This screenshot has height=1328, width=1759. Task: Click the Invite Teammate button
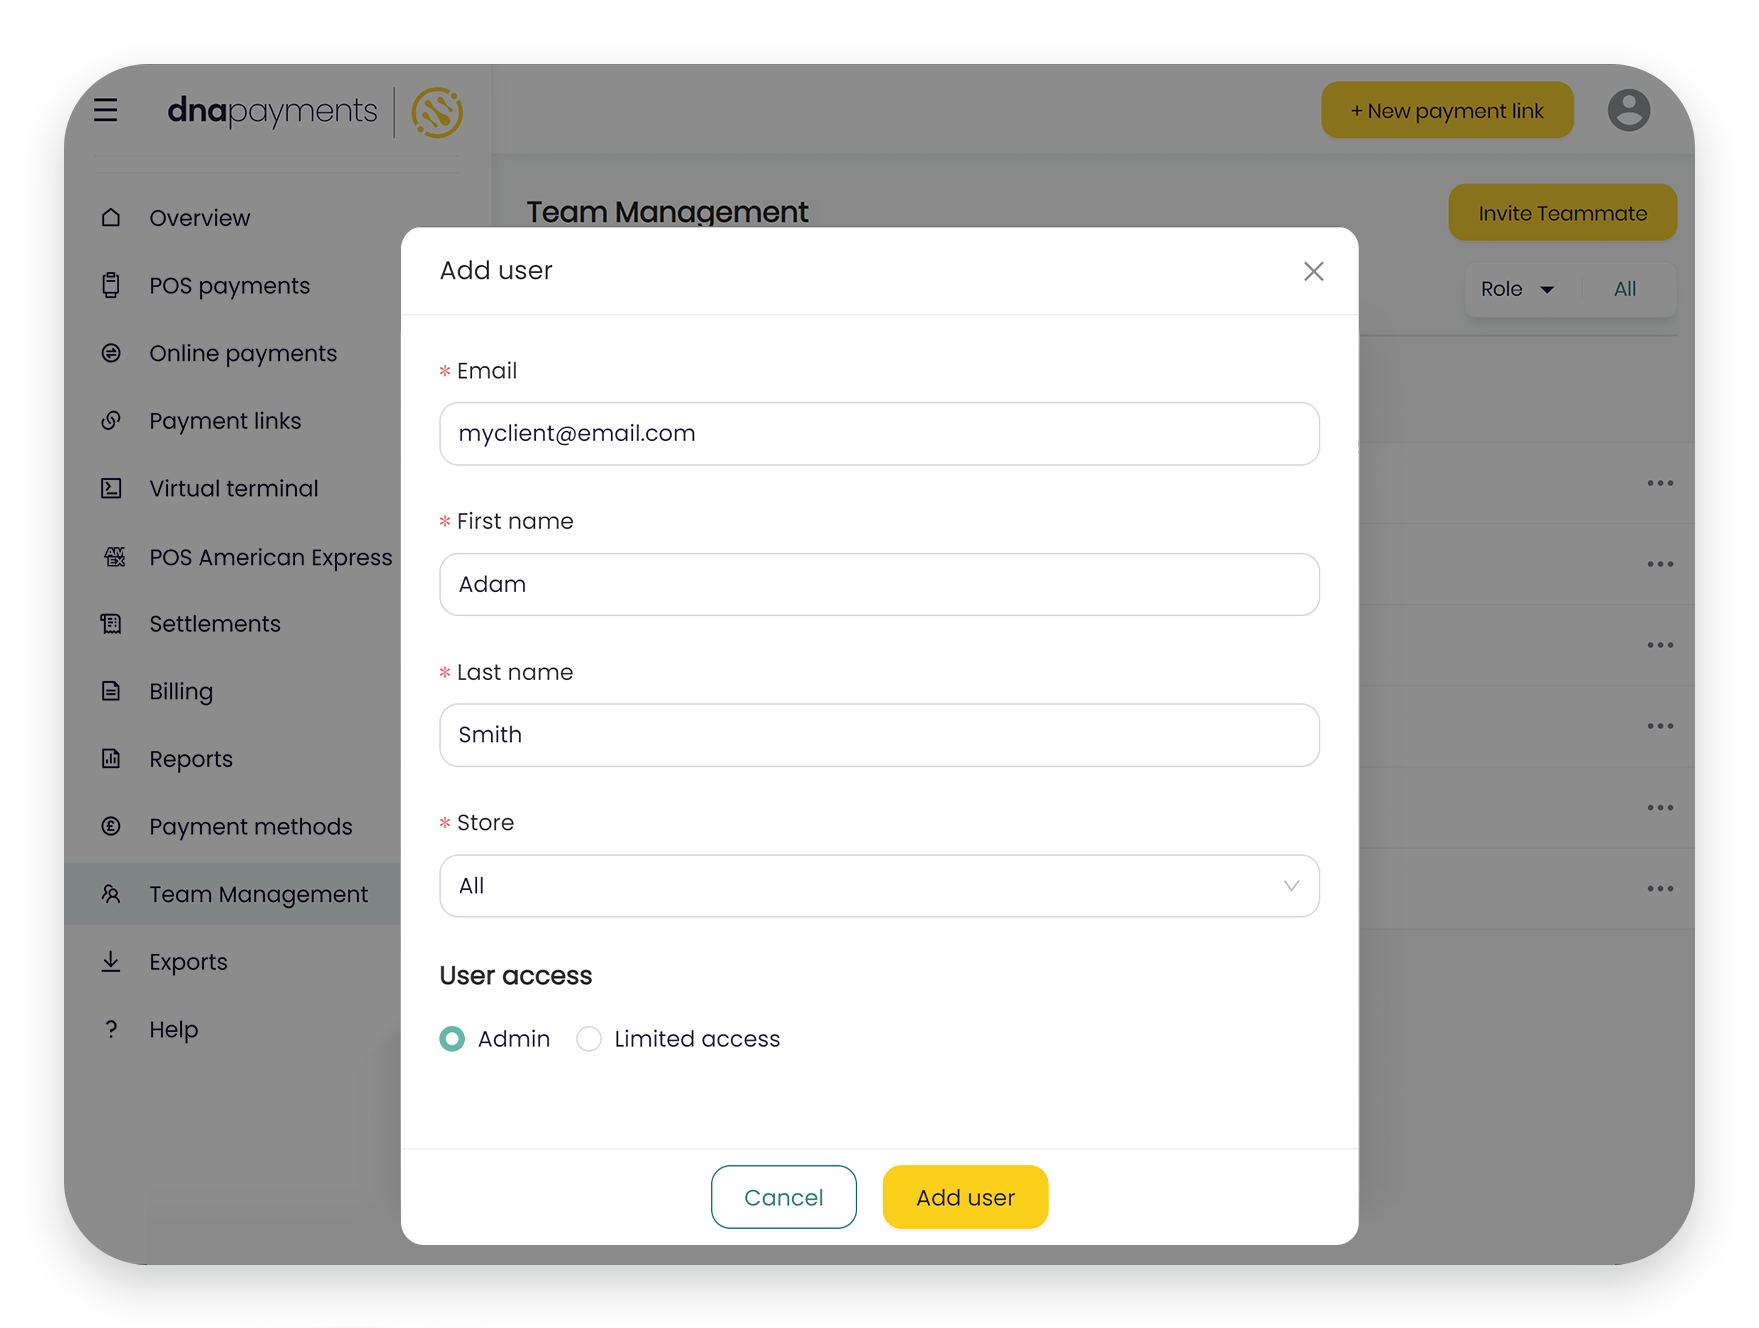pyautogui.click(x=1562, y=212)
